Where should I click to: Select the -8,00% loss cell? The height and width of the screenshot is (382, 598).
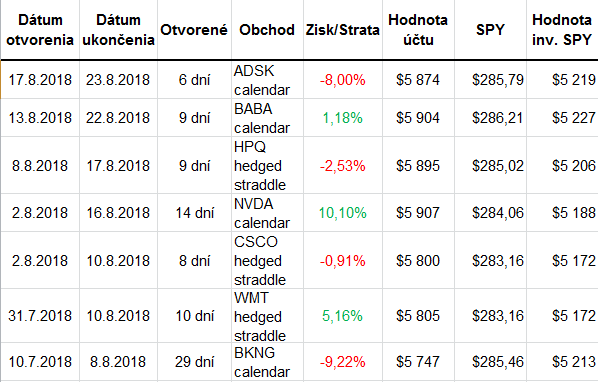pos(342,80)
